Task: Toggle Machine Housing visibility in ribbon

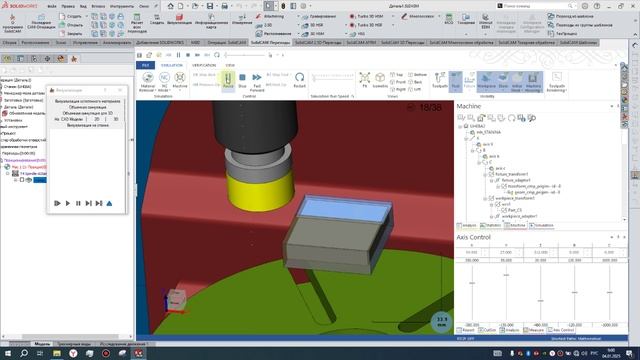Action: click(x=533, y=81)
